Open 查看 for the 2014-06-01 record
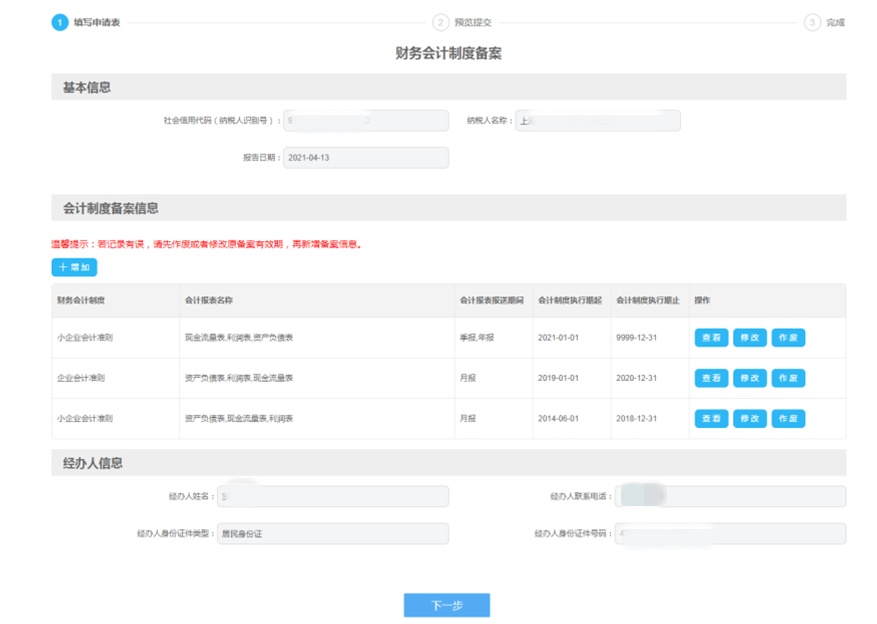Image resolution: width=877 pixels, height=624 pixels. click(711, 419)
